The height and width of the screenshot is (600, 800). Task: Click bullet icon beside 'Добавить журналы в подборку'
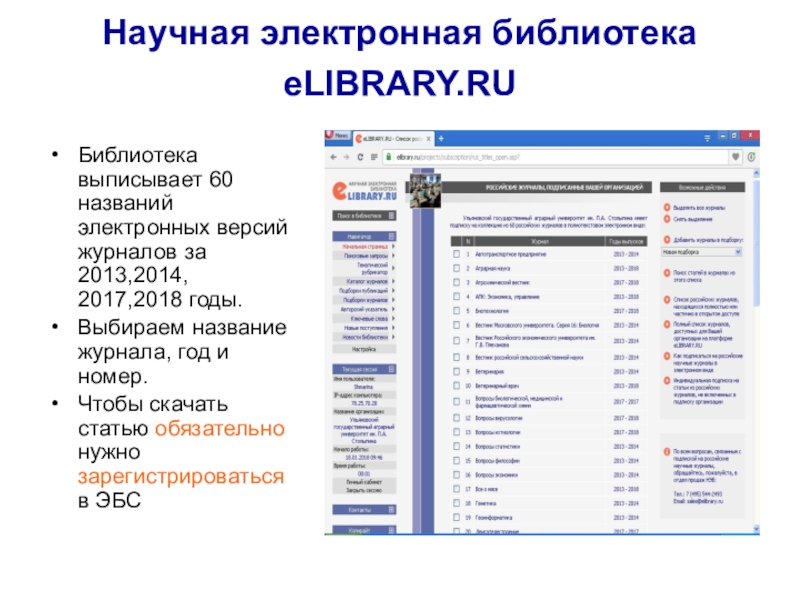tap(667, 239)
